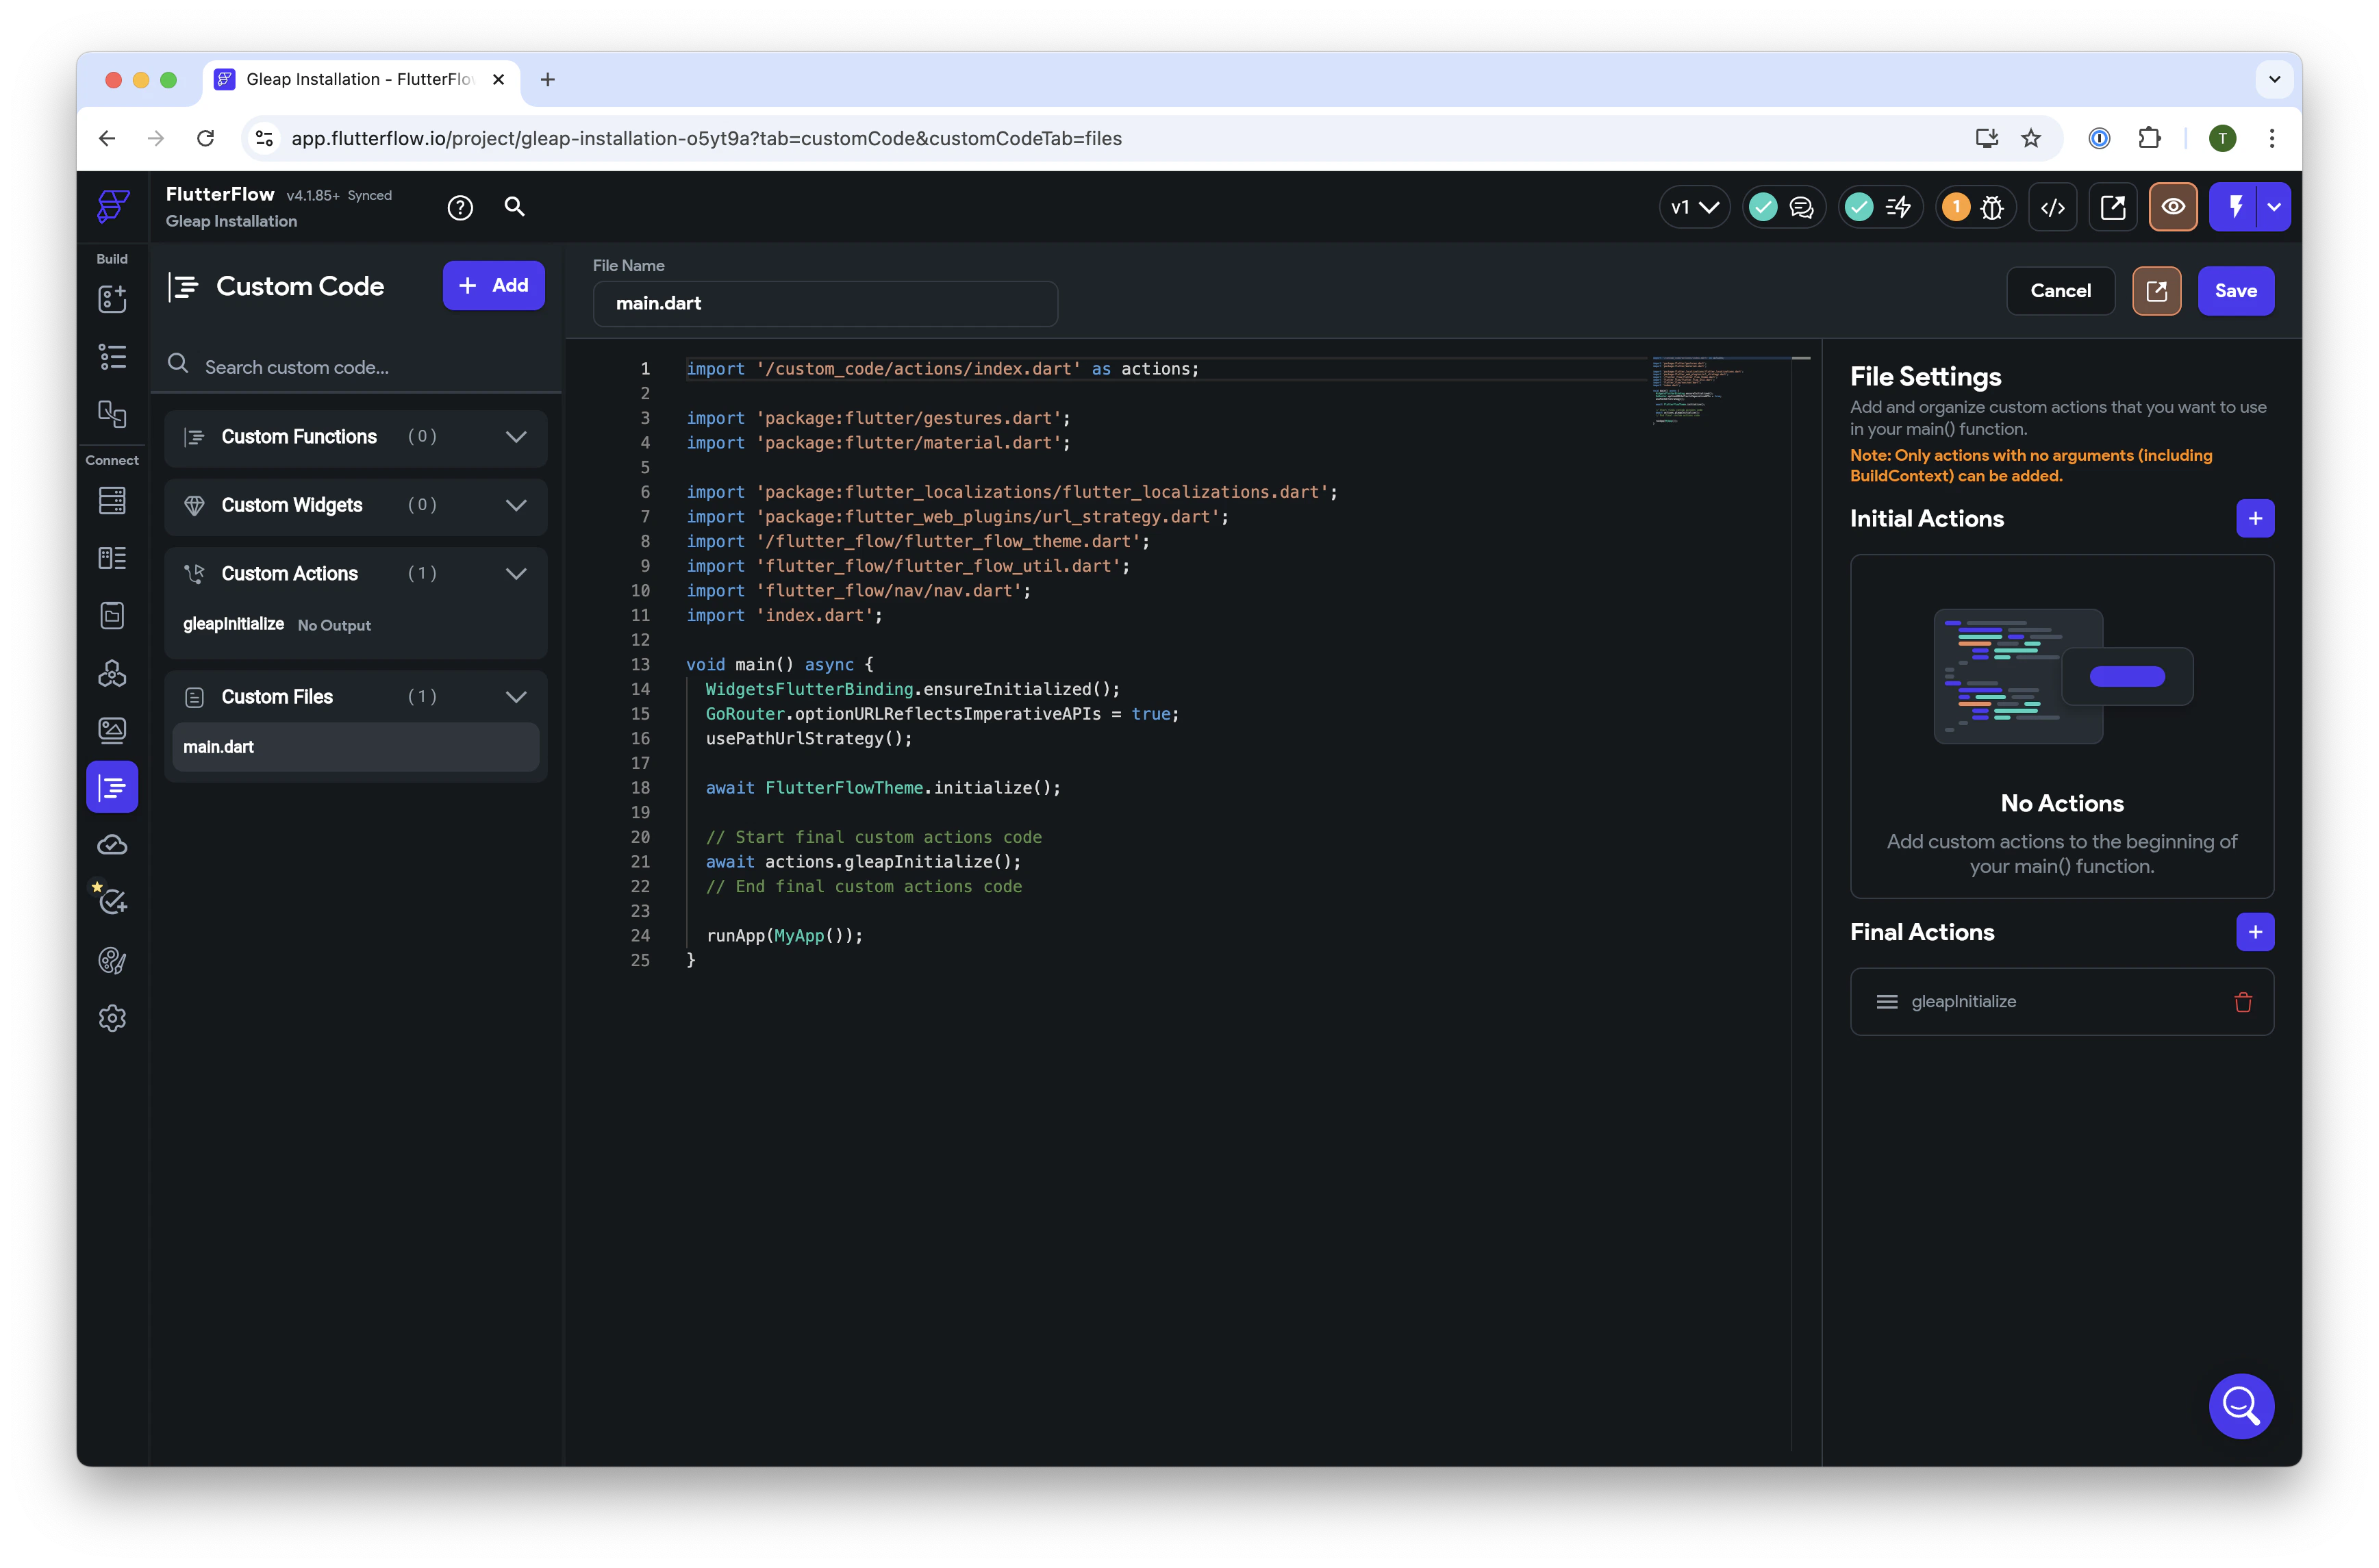Click the code editor minimap
Image resolution: width=2379 pixels, height=1568 pixels.
(1720, 390)
